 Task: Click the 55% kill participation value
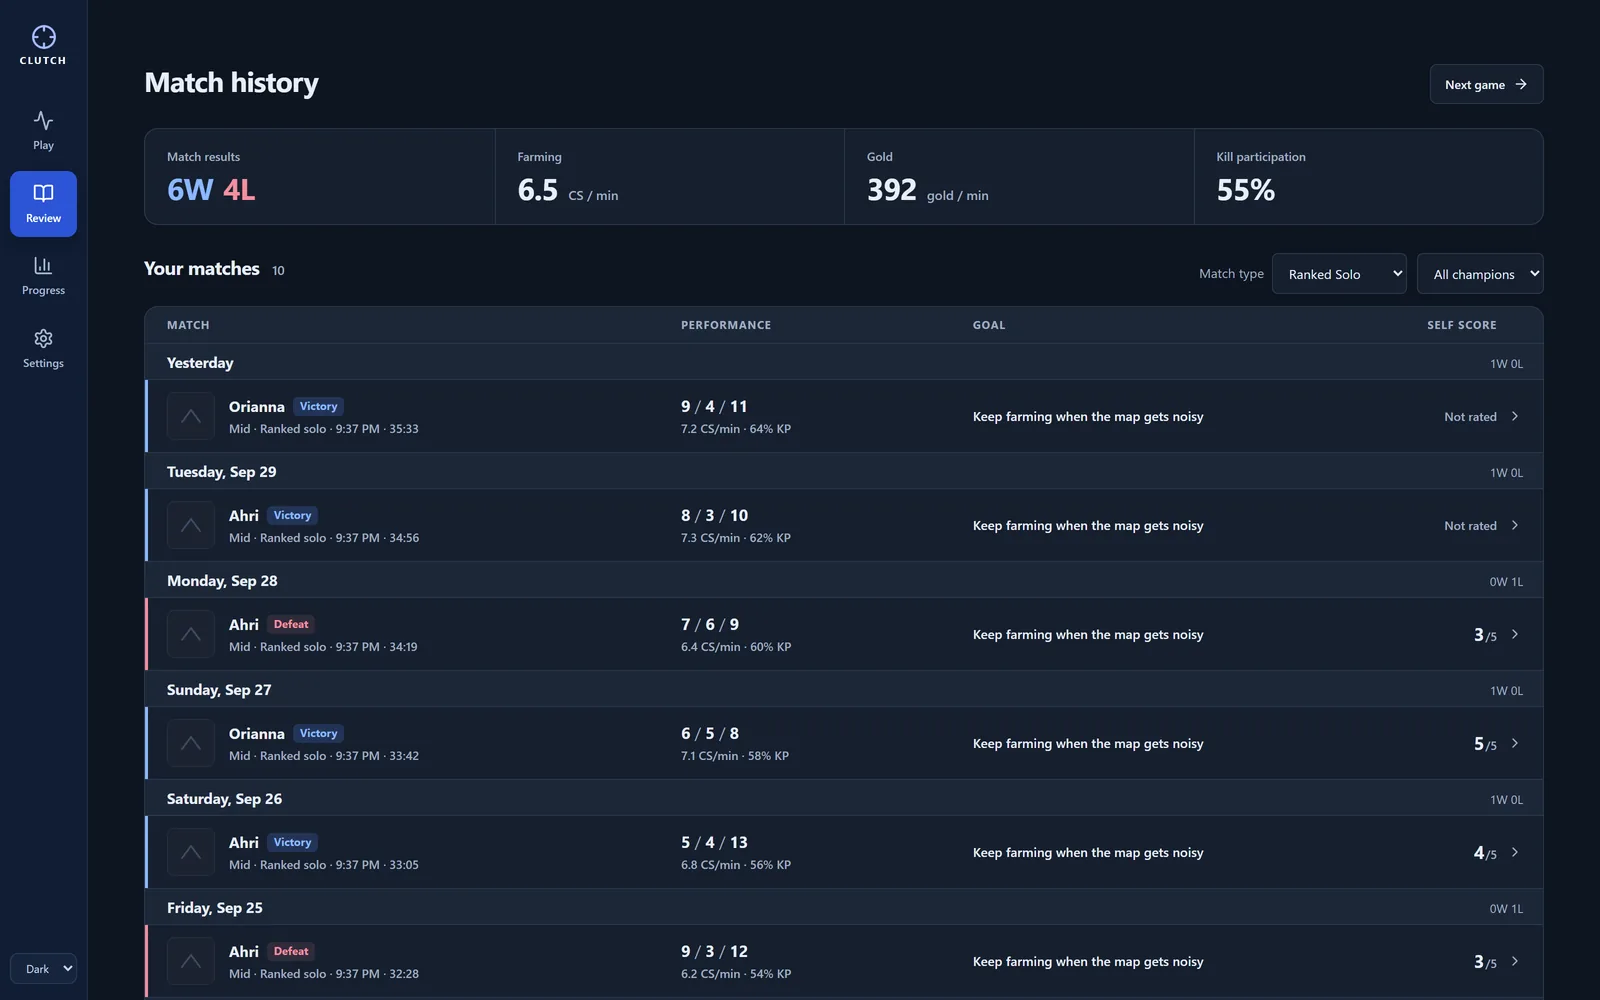(1246, 189)
